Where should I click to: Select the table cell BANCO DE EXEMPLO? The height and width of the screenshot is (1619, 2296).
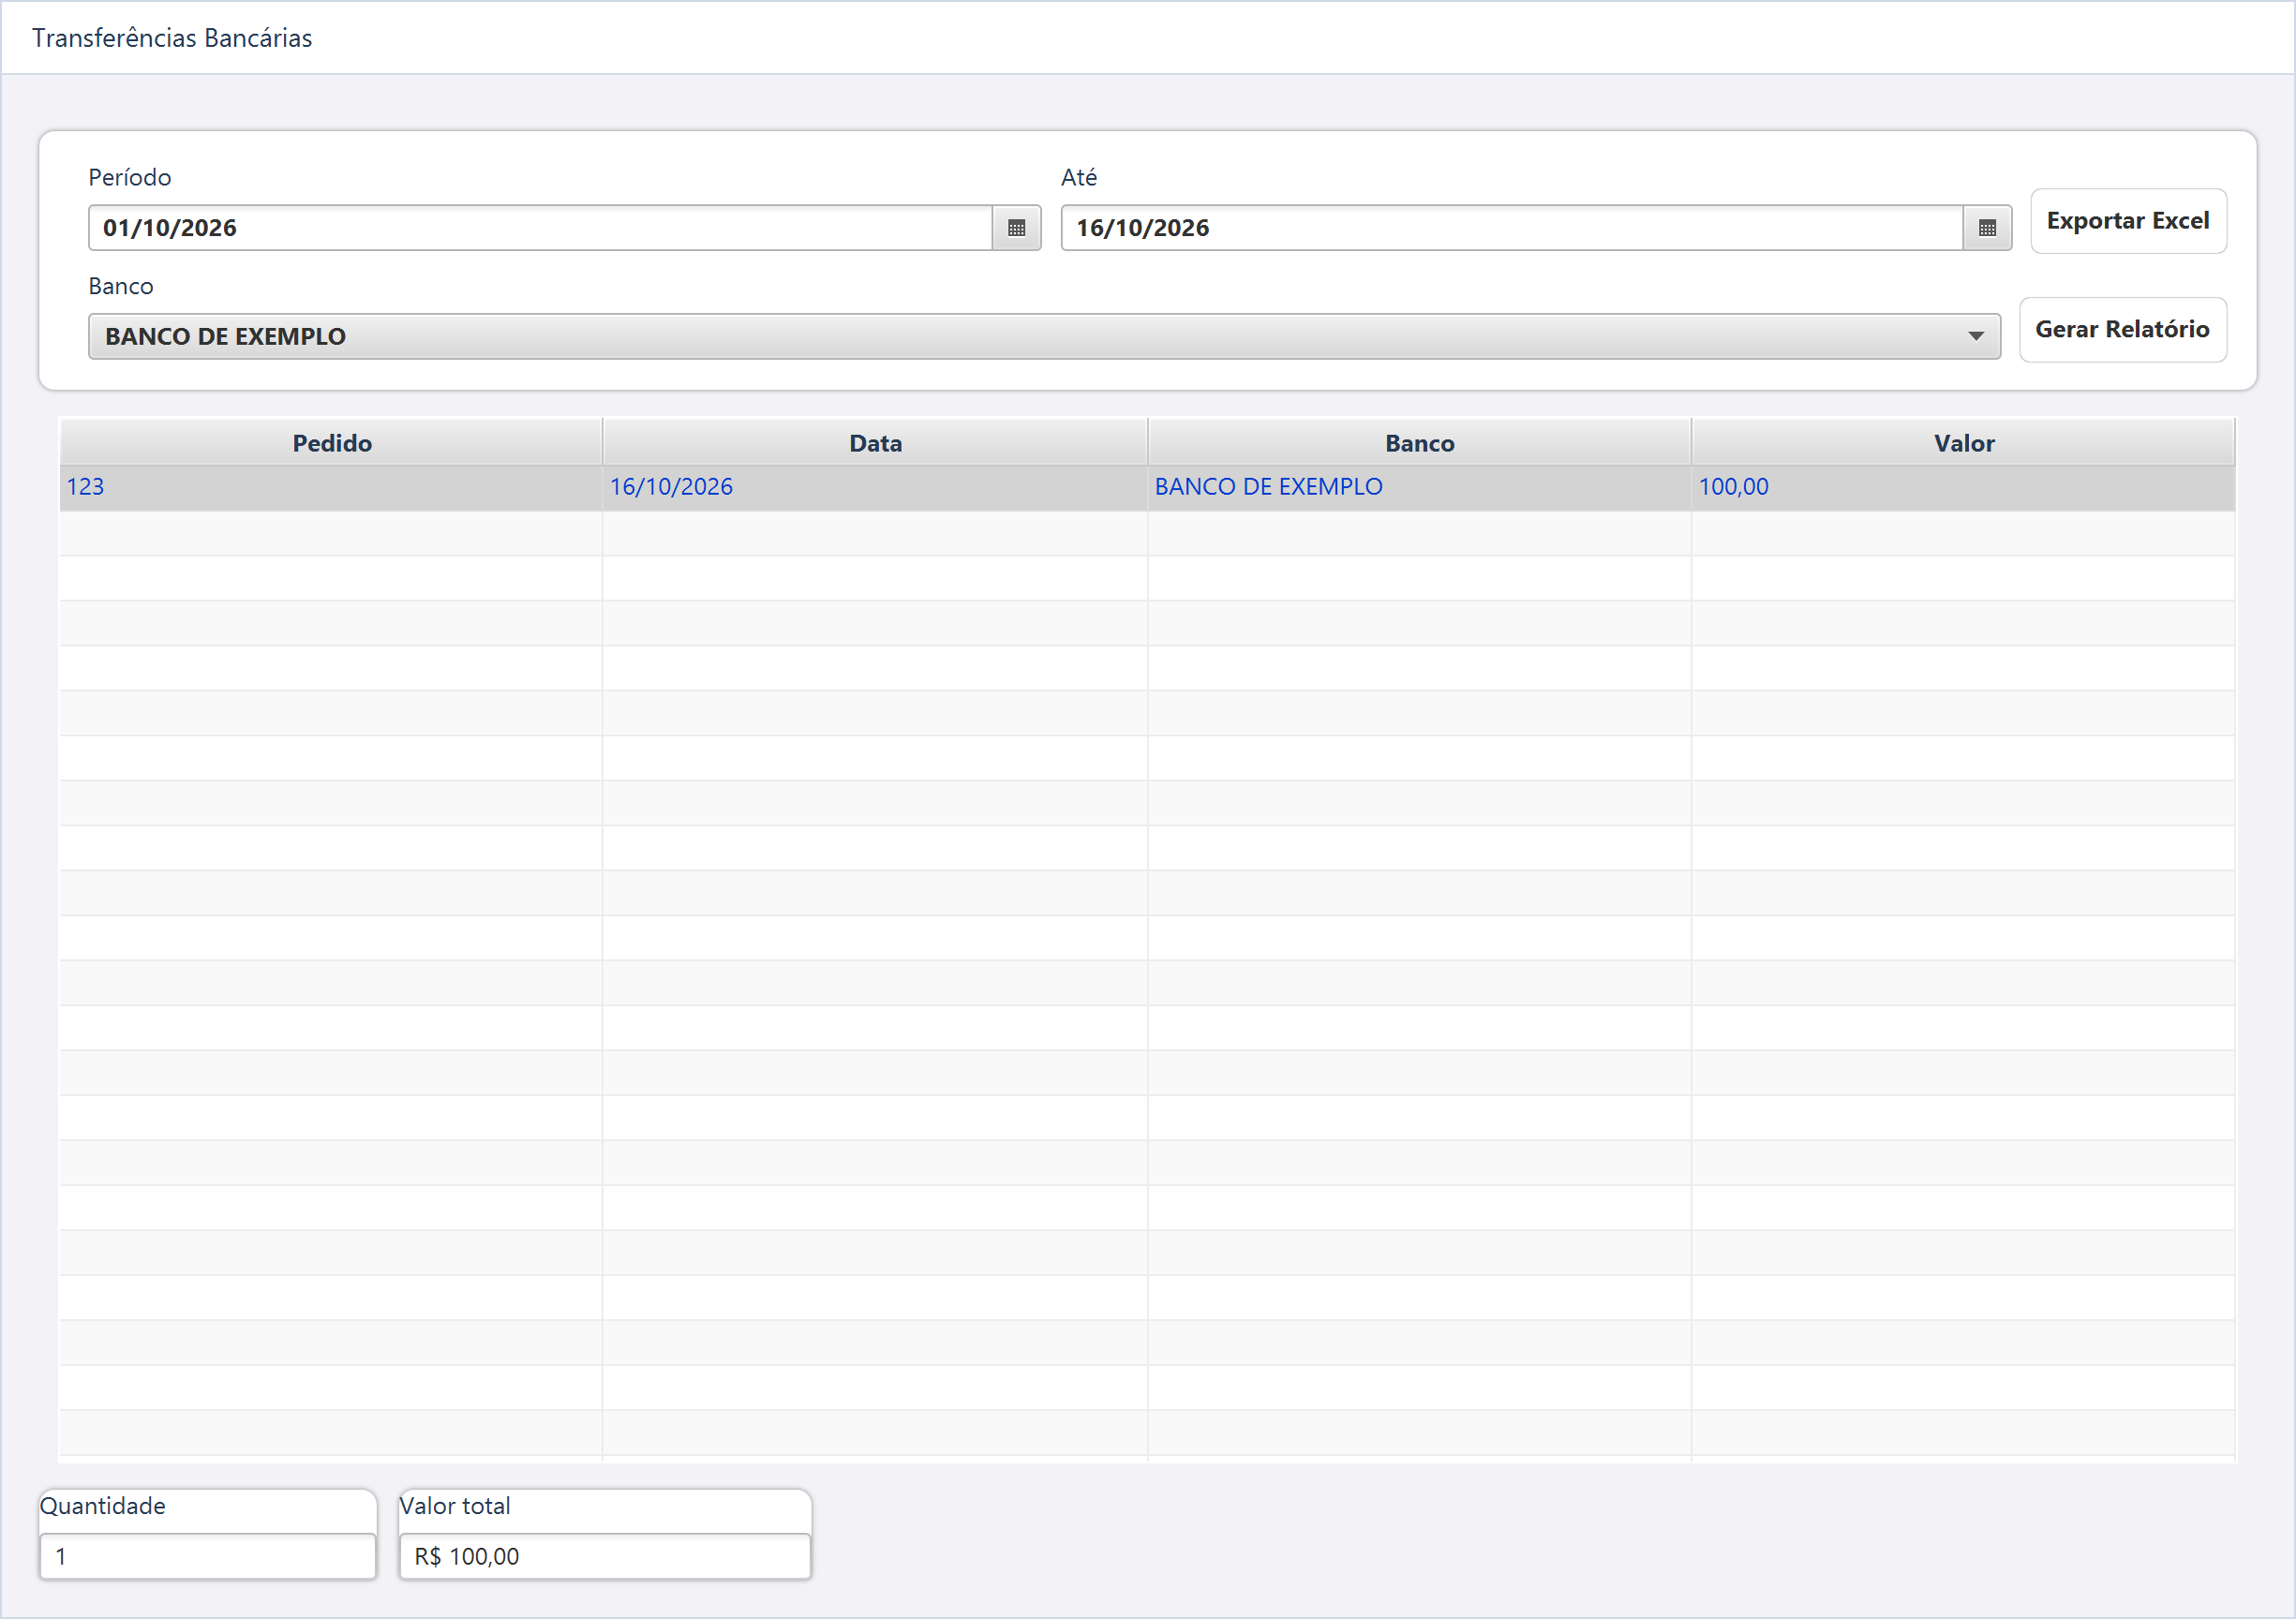pos(1419,487)
